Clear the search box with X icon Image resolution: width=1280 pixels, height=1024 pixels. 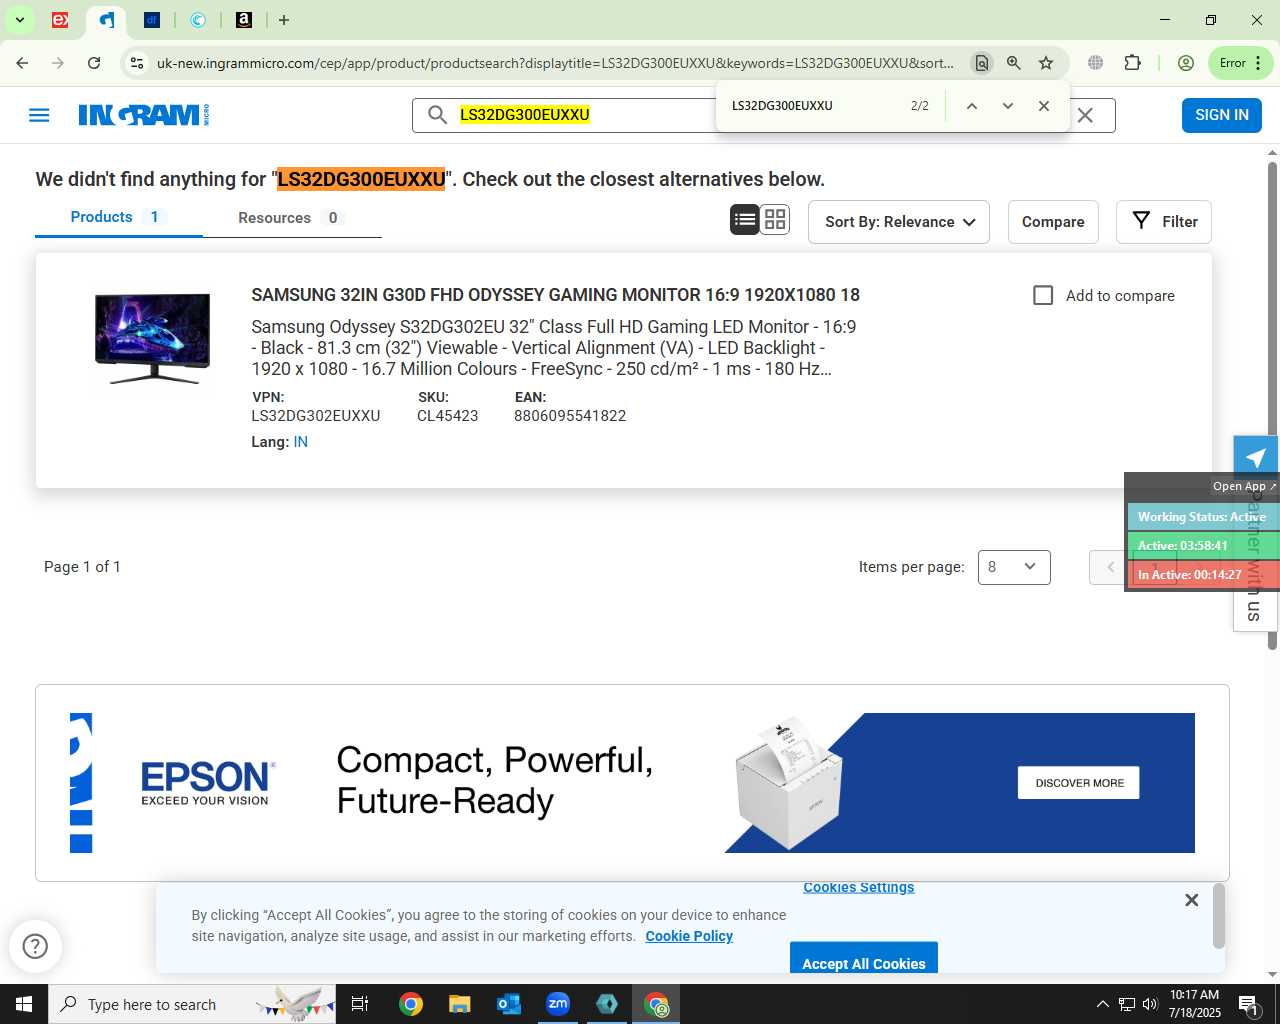tap(1085, 115)
